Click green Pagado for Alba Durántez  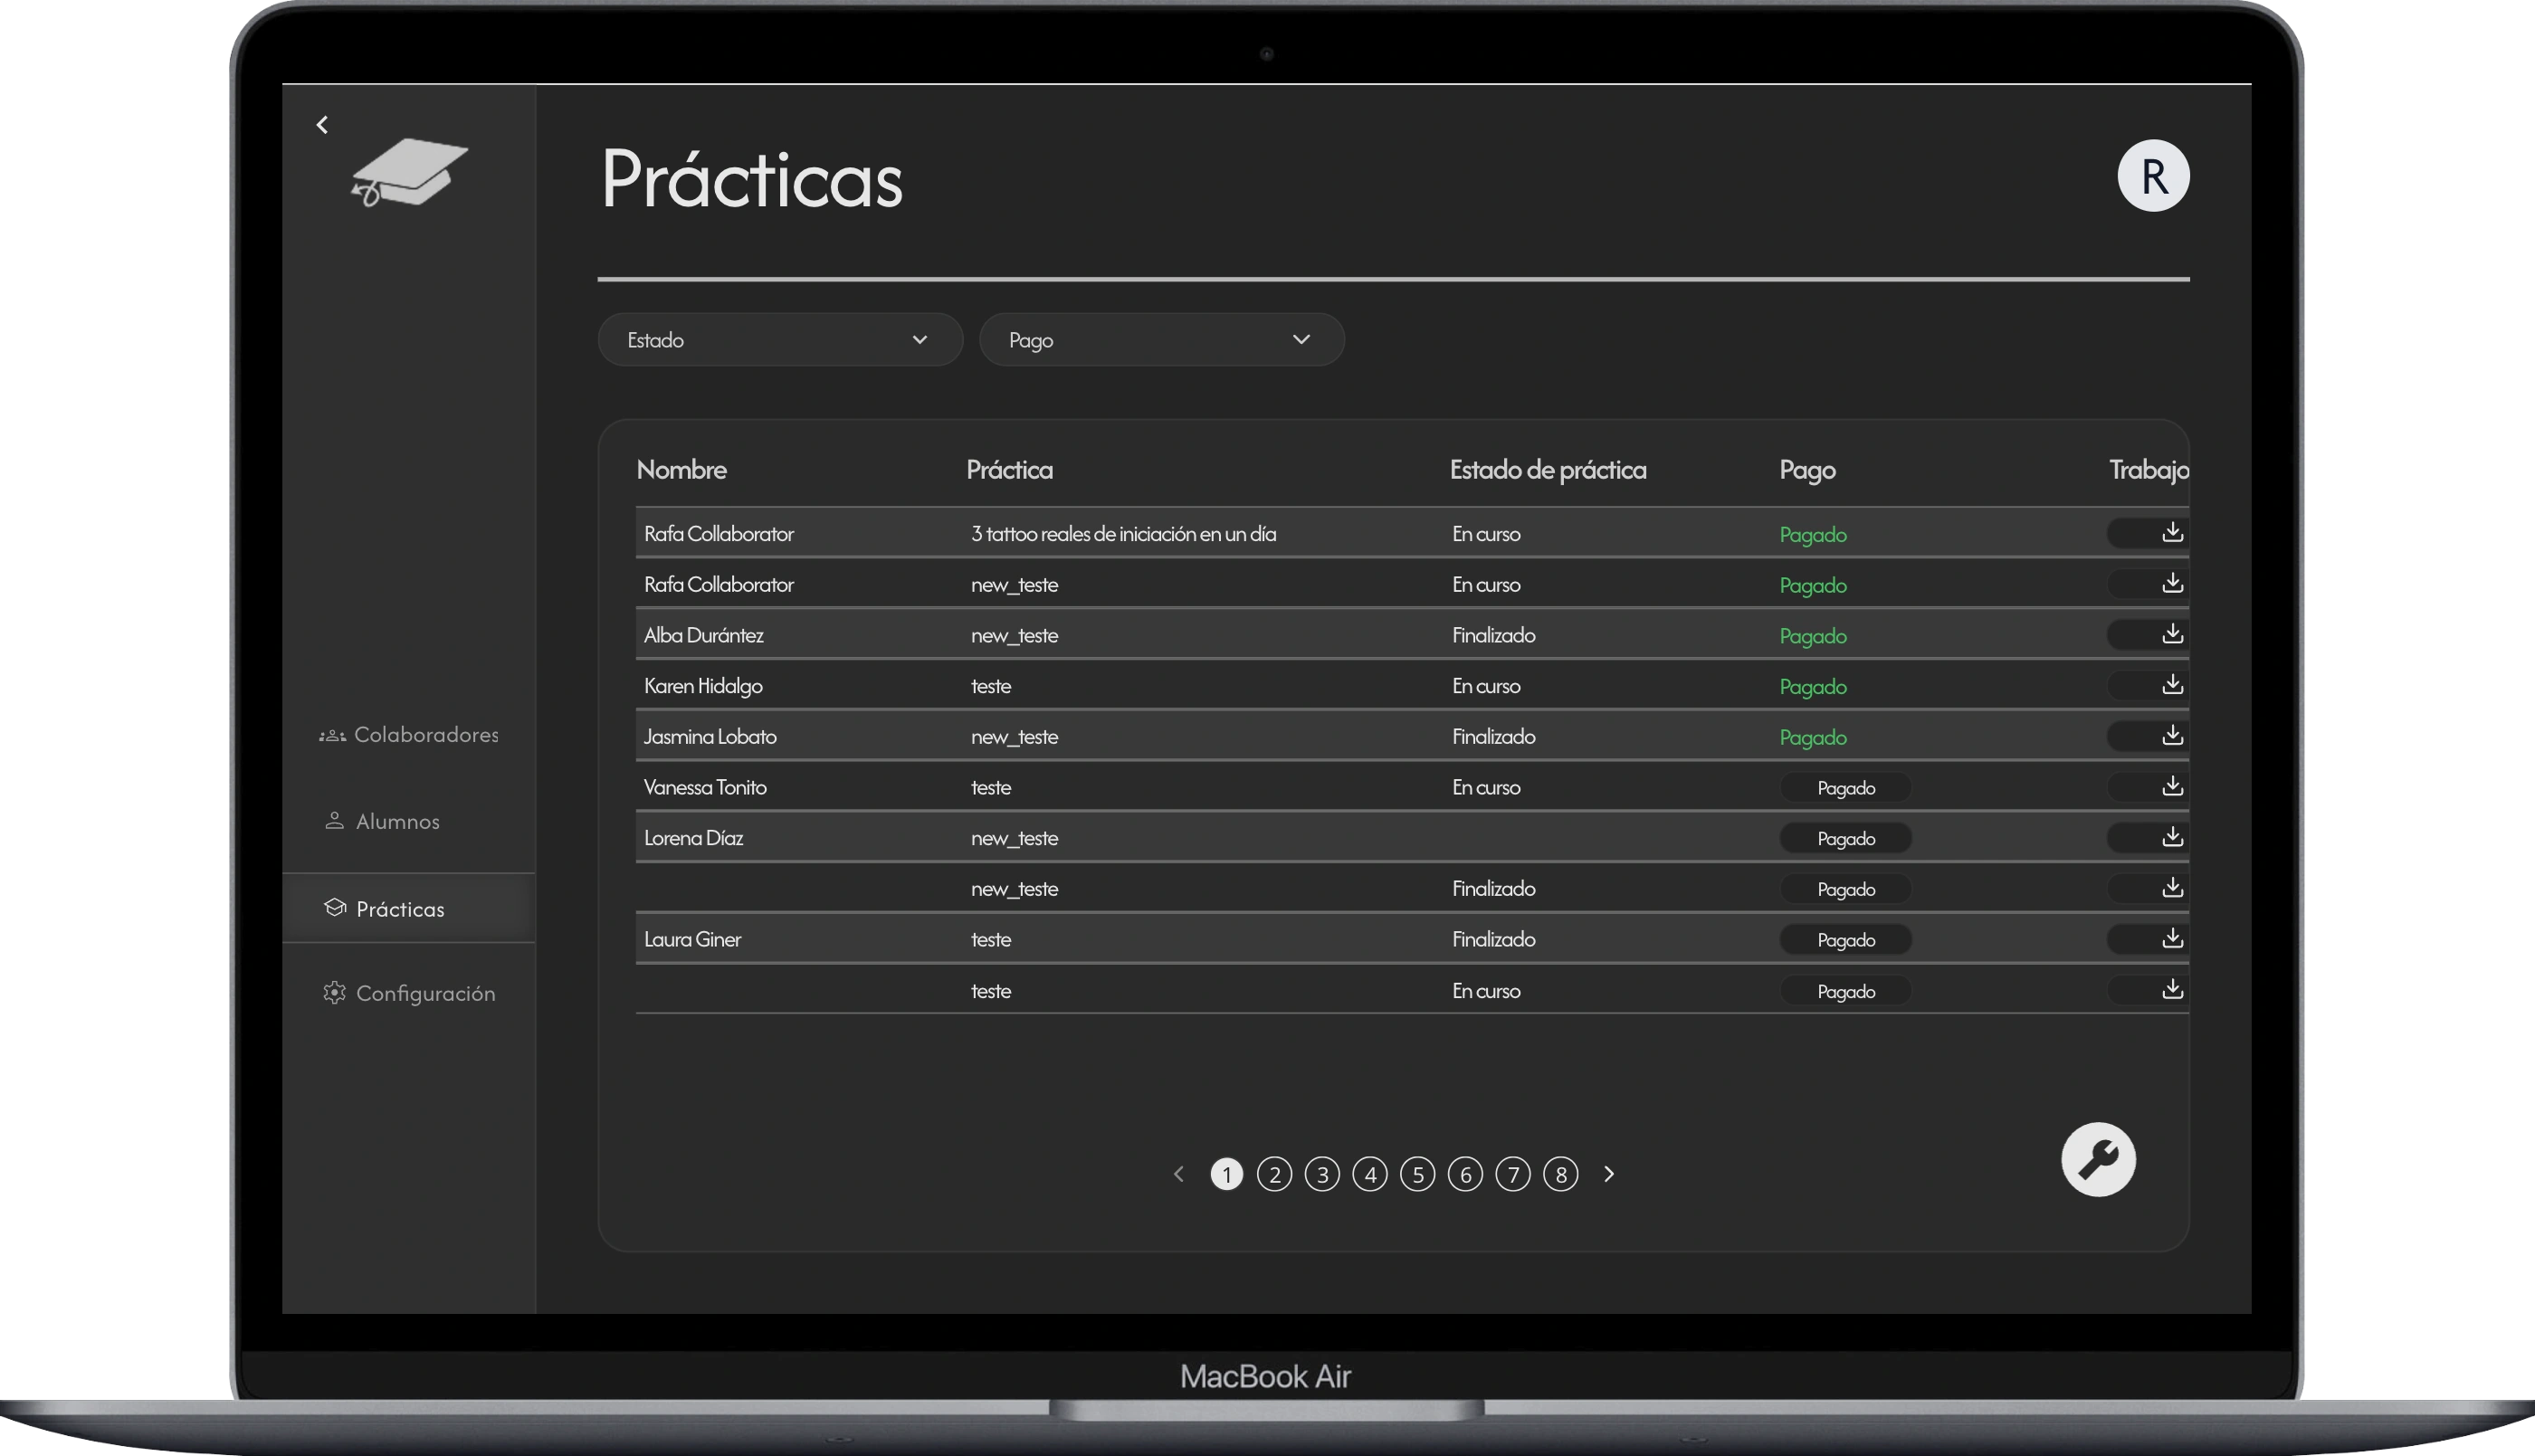point(1812,636)
